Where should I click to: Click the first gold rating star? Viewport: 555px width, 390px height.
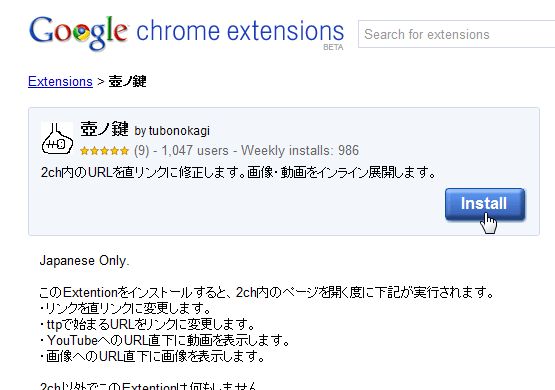pyautogui.click(x=84, y=151)
